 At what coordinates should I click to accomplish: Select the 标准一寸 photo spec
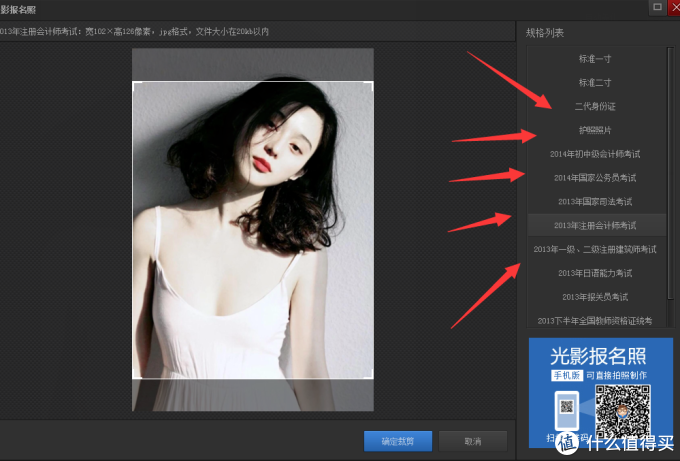595,59
